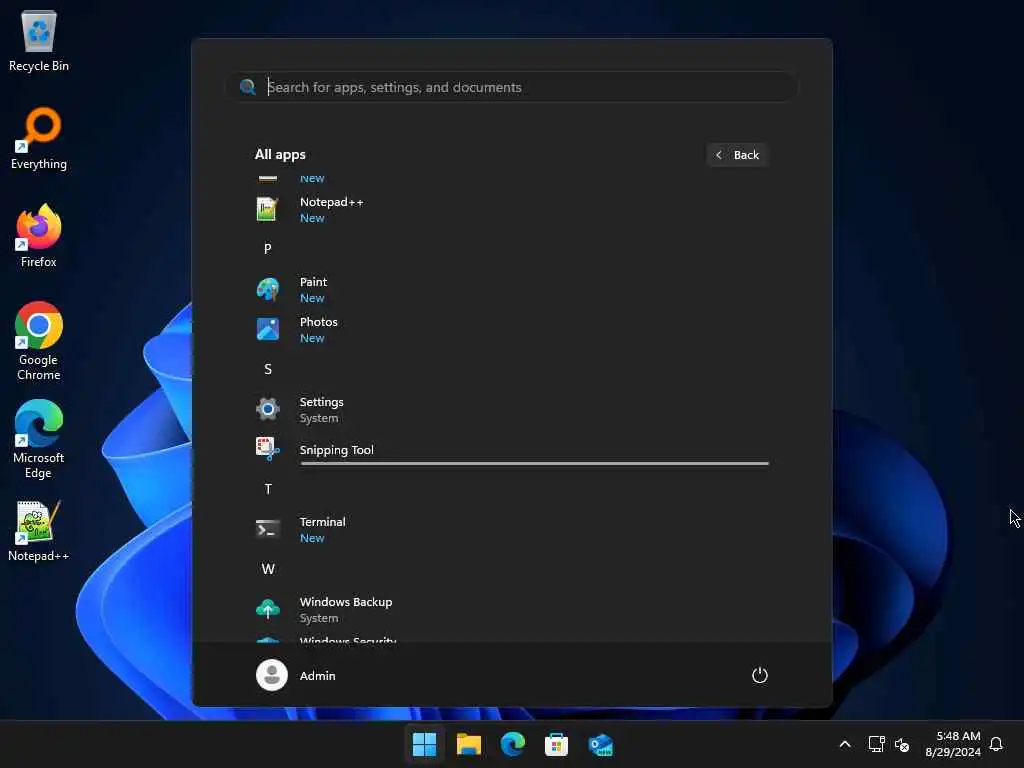Open Notepad++ shortcut on desktop

click(x=39, y=530)
